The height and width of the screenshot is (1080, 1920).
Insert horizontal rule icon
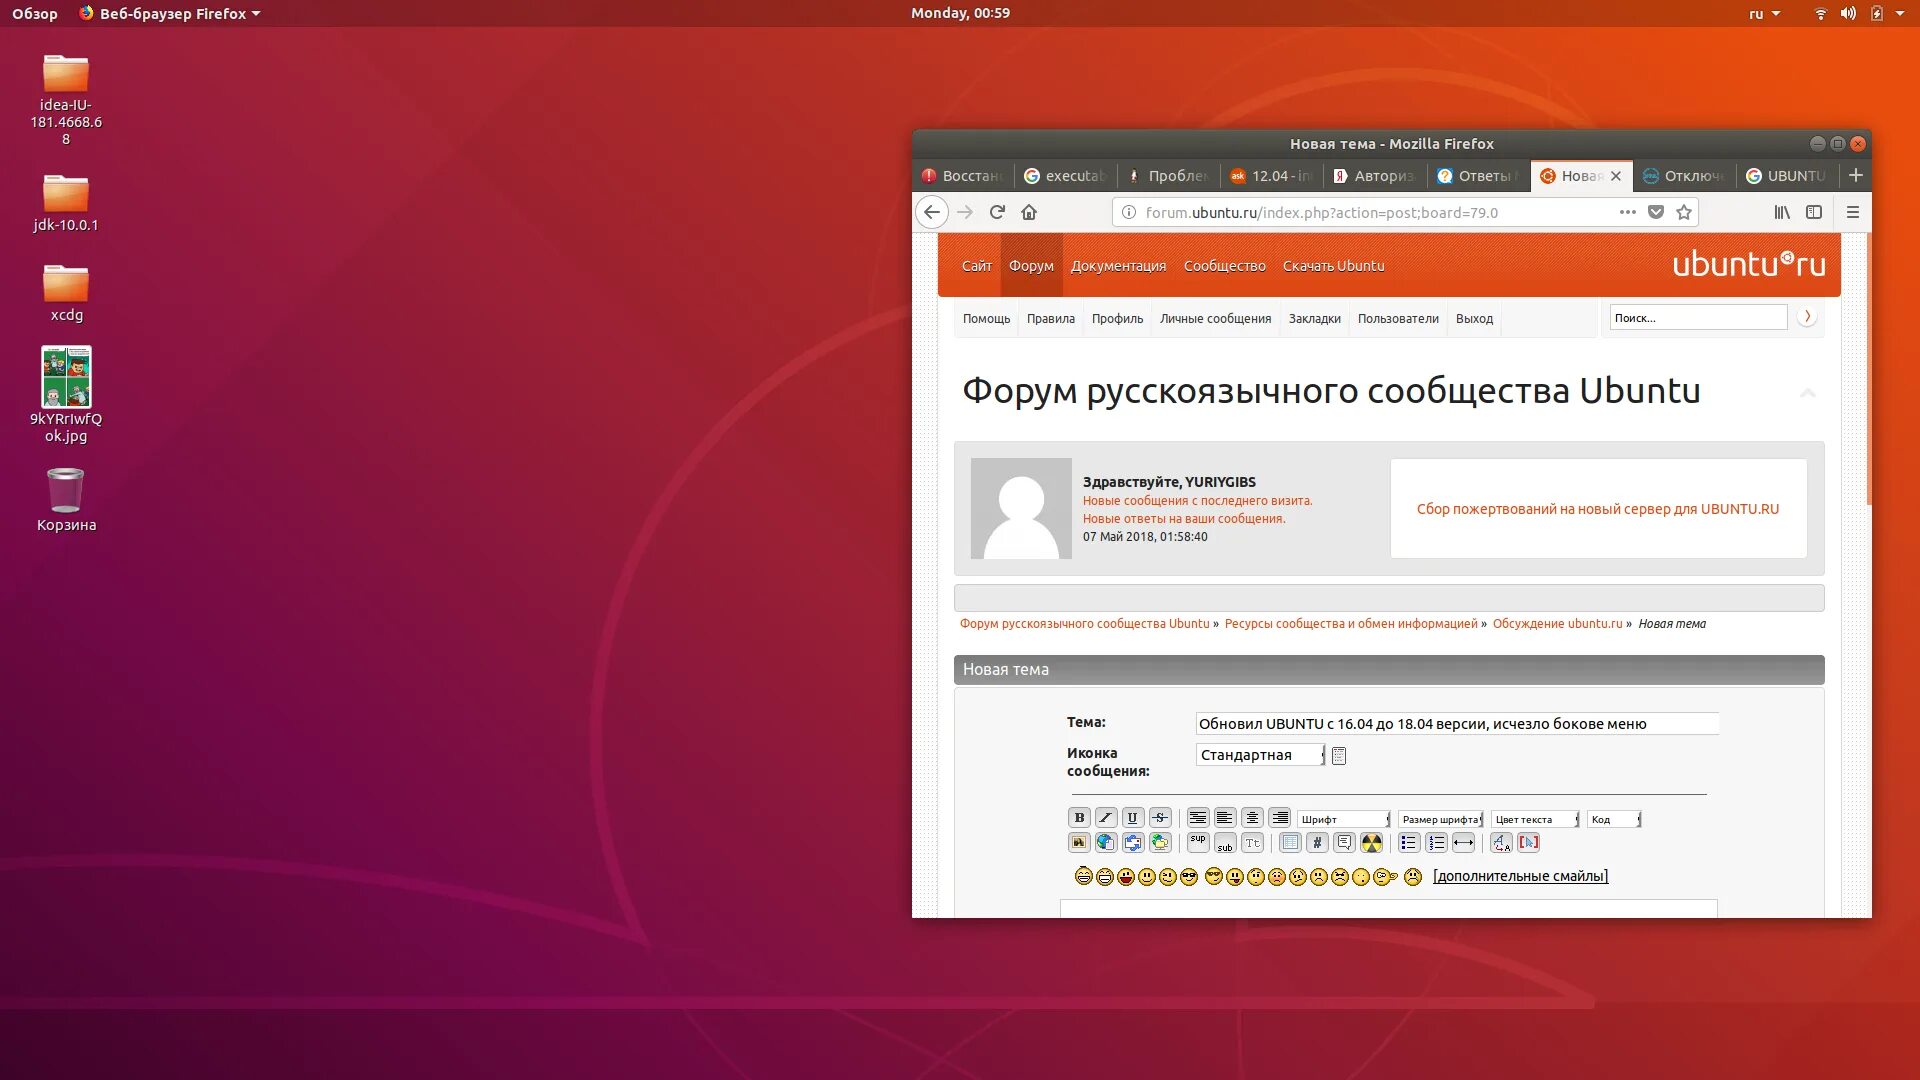1463,843
